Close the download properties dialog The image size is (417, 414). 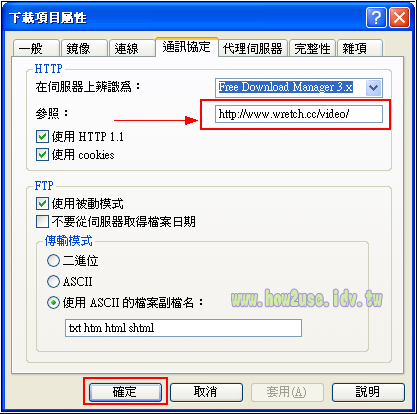coord(399,18)
